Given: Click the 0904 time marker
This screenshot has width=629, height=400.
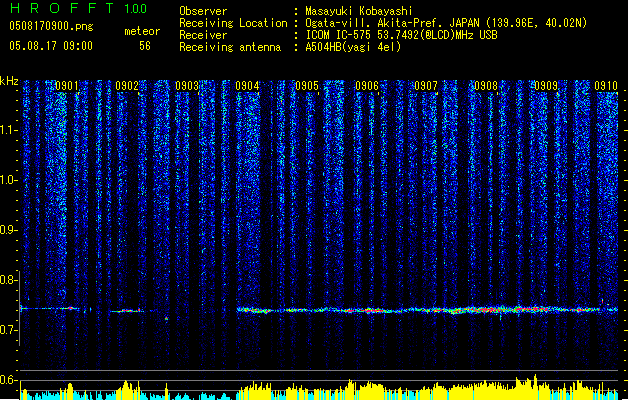Looking at the screenshot, I should click(x=247, y=86).
